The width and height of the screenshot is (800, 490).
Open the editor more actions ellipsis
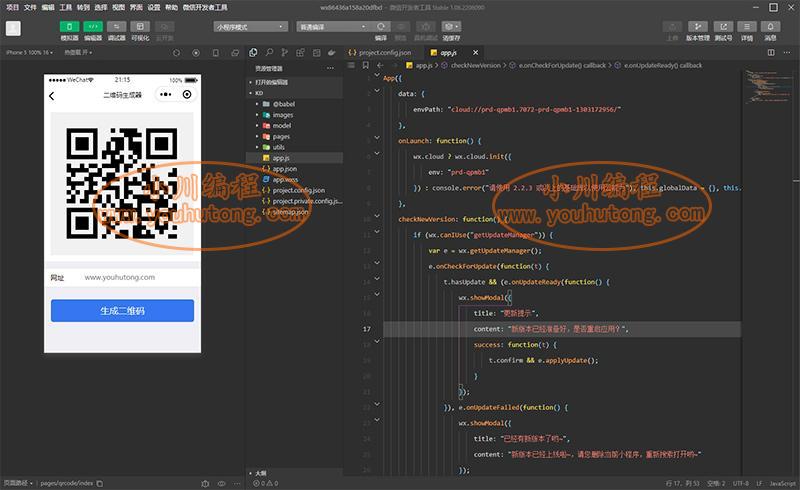click(786, 53)
